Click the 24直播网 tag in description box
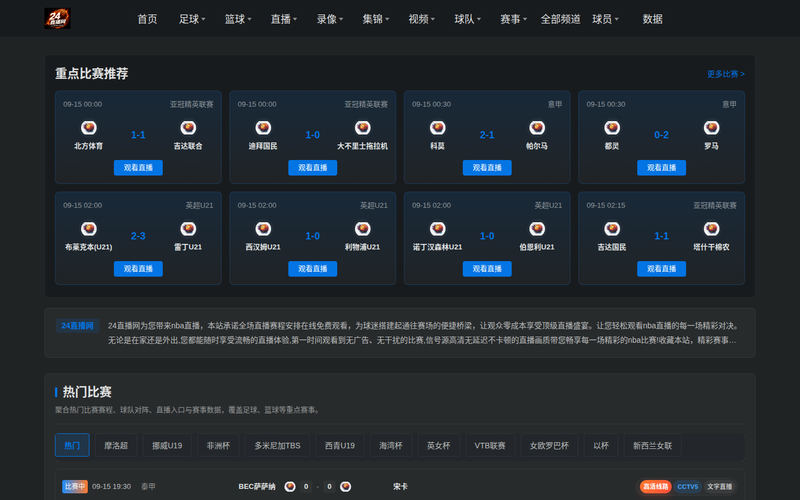 point(78,326)
